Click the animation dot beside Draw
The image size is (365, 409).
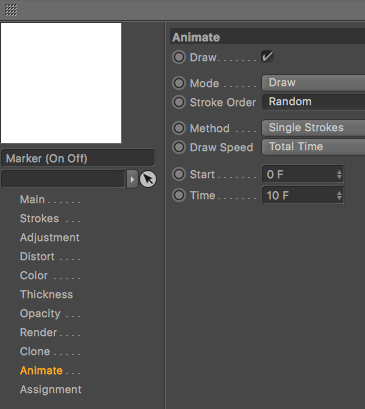179,57
